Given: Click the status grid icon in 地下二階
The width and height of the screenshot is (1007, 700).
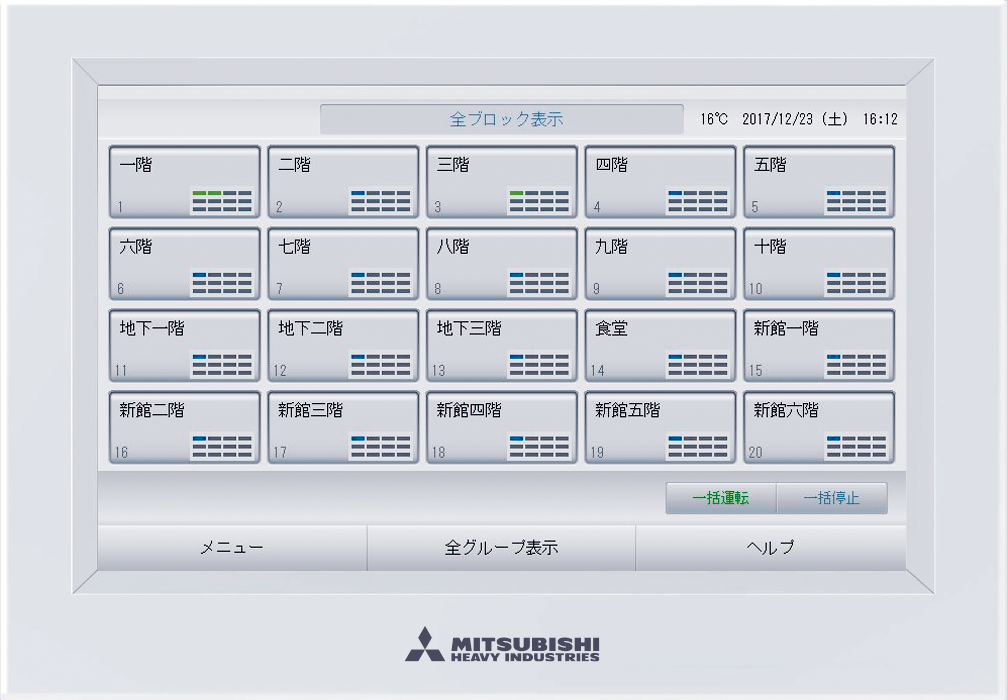Looking at the screenshot, I should [380, 366].
